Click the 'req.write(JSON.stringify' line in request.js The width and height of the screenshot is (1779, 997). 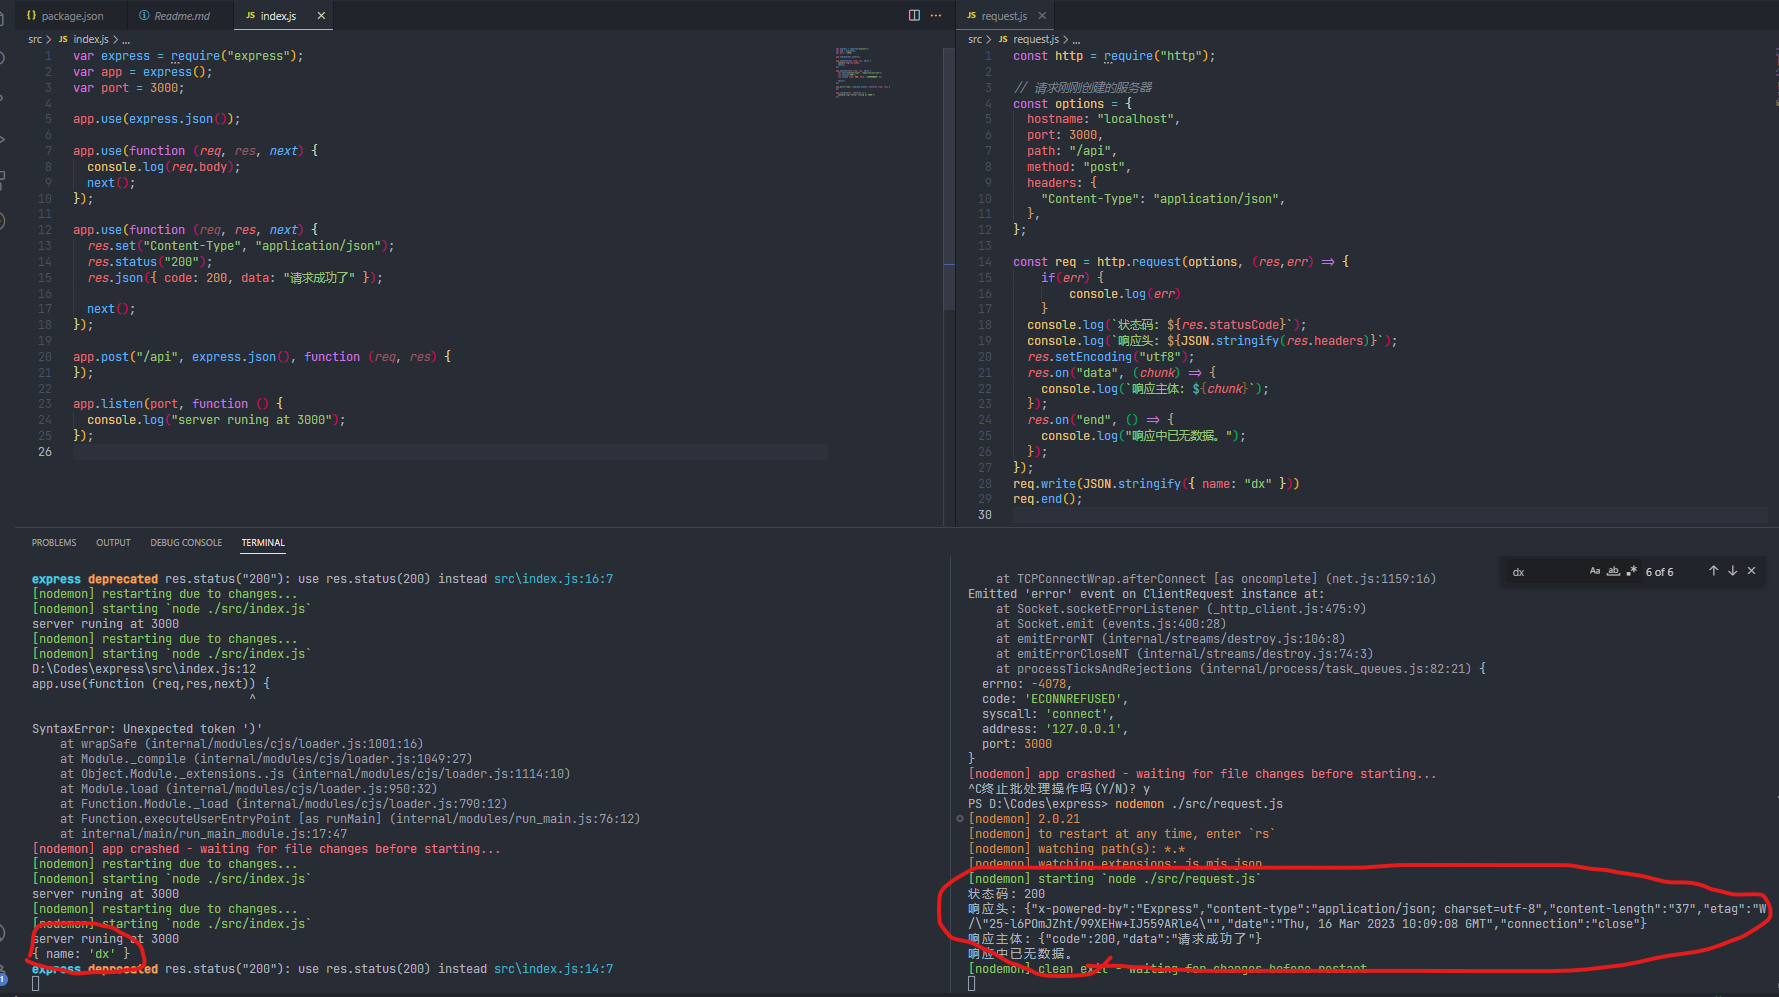coord(1156,484)
